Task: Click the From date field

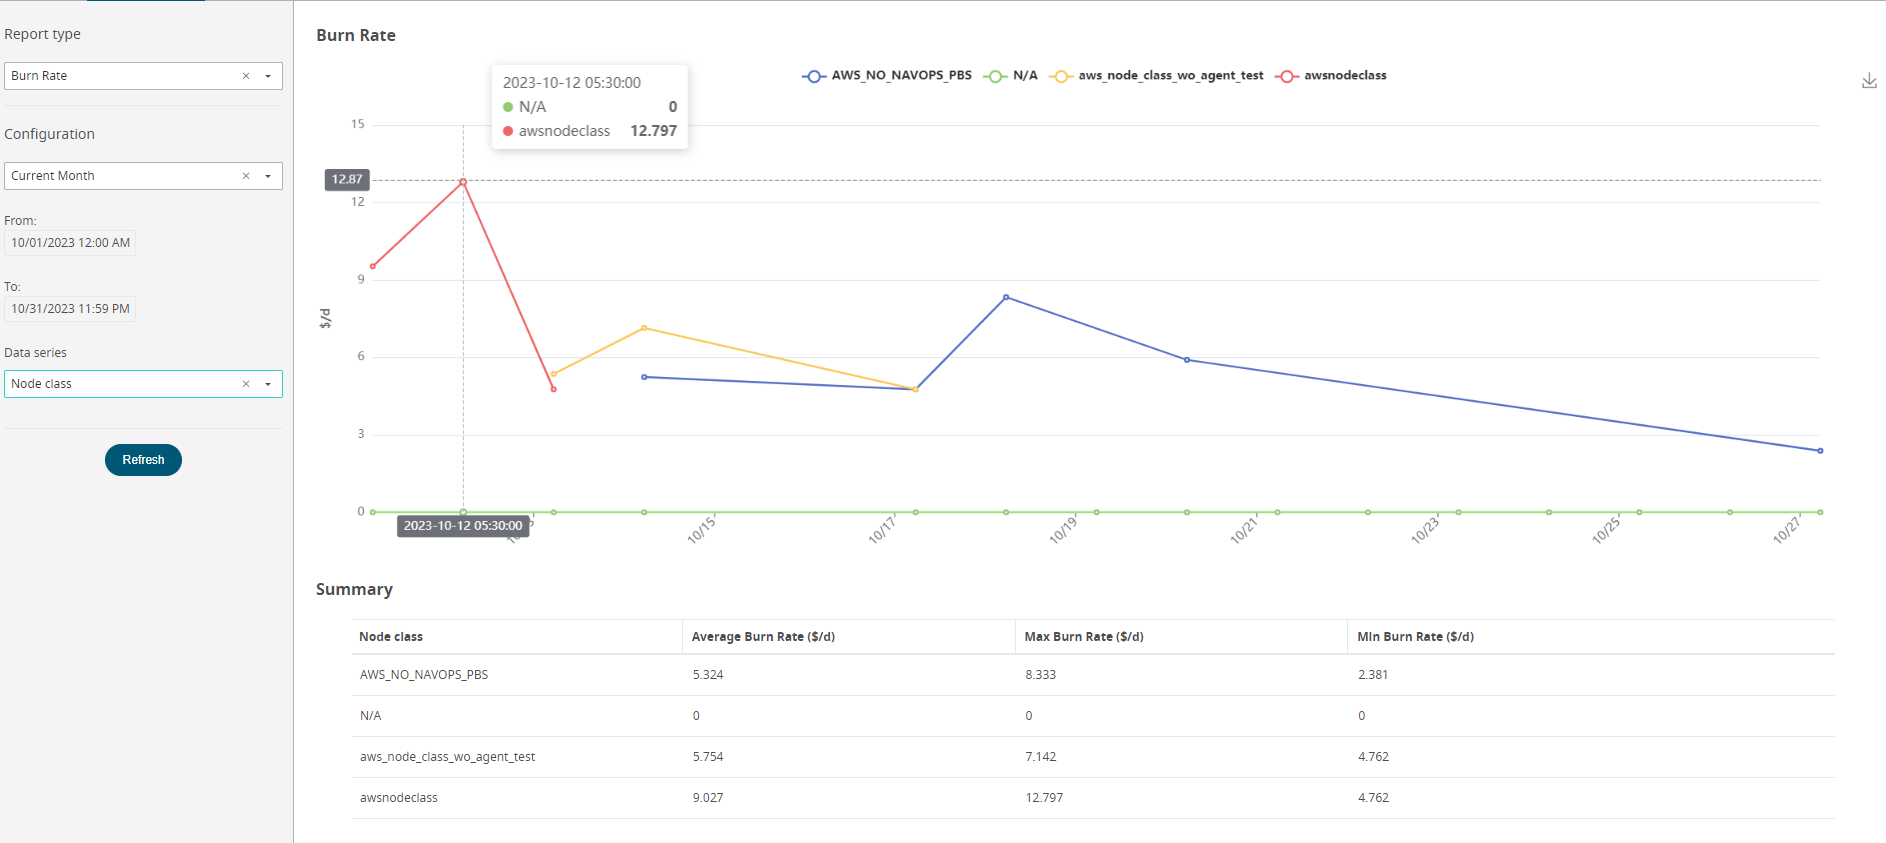Action: (70, 243)
